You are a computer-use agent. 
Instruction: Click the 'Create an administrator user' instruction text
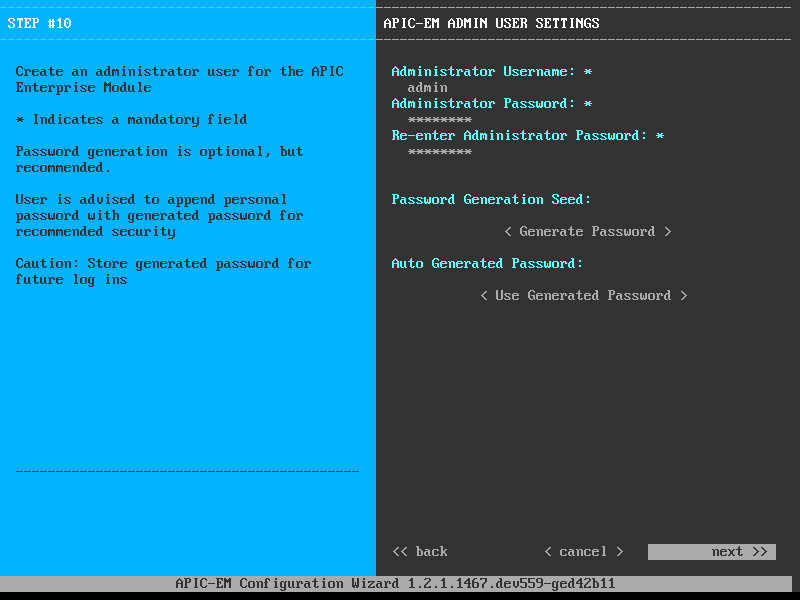(x=180, y=80)
